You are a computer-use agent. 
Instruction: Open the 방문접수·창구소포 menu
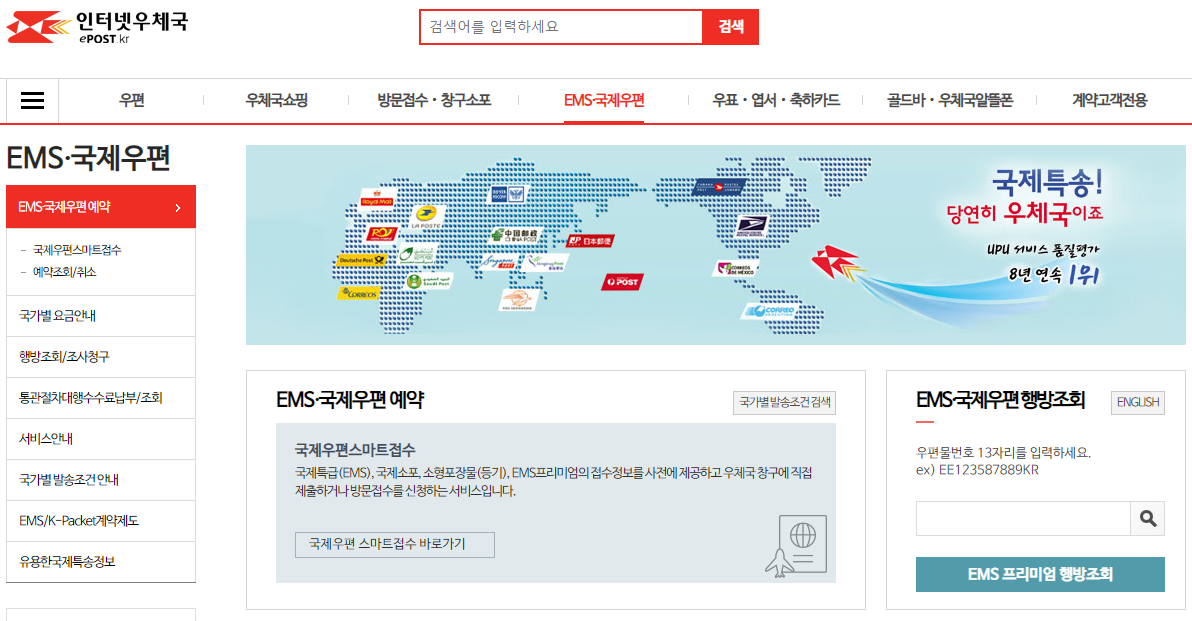(434, 100)
